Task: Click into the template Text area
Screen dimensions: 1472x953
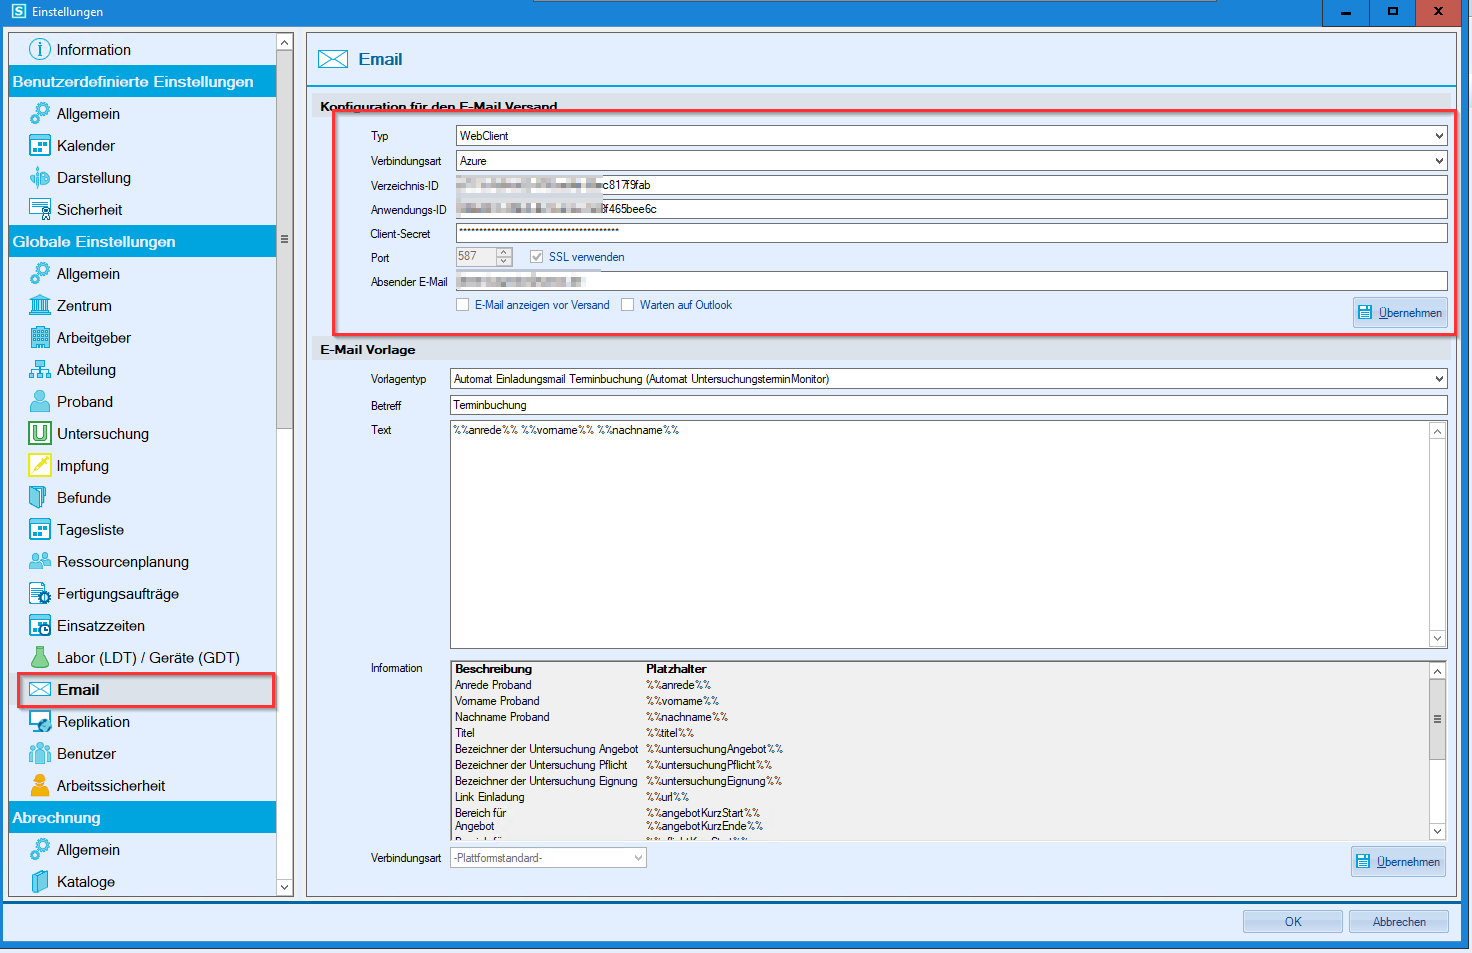Action: point(939,535)
